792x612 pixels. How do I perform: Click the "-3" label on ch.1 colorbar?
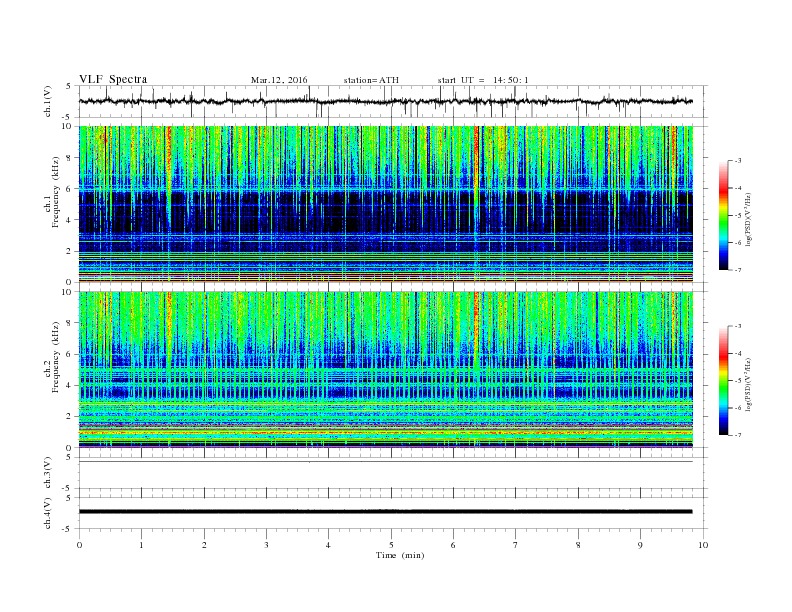coord(737,161)
